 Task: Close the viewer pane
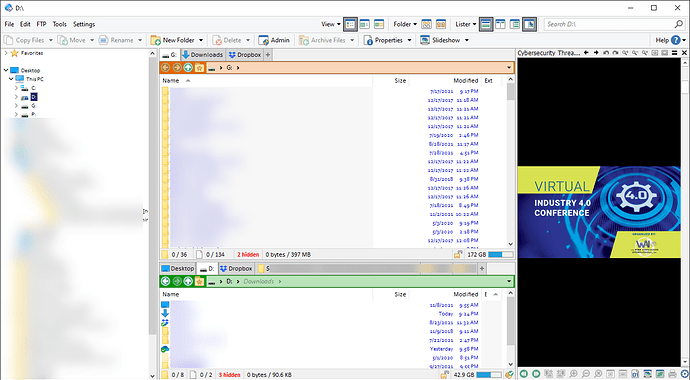point(684,53)
